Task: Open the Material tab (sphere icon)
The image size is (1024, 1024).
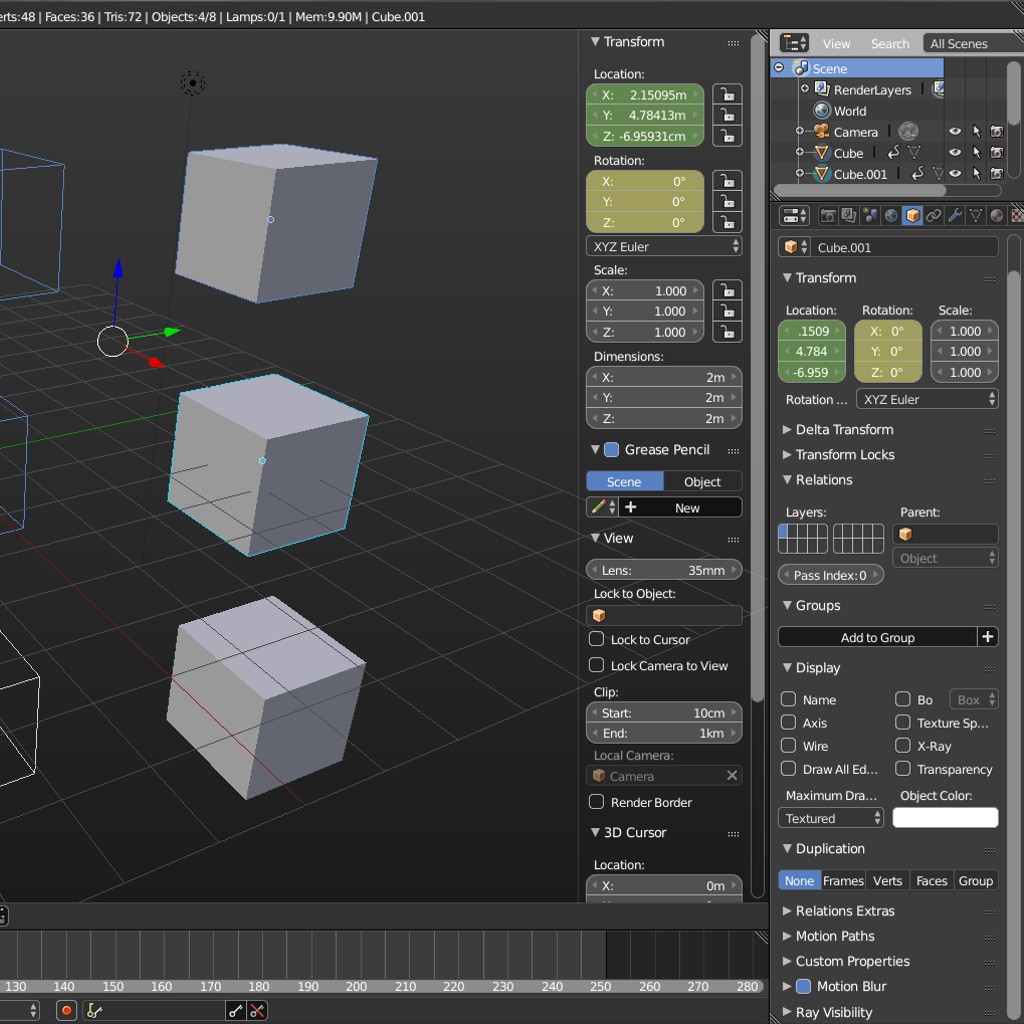Action: pos(998,215)
